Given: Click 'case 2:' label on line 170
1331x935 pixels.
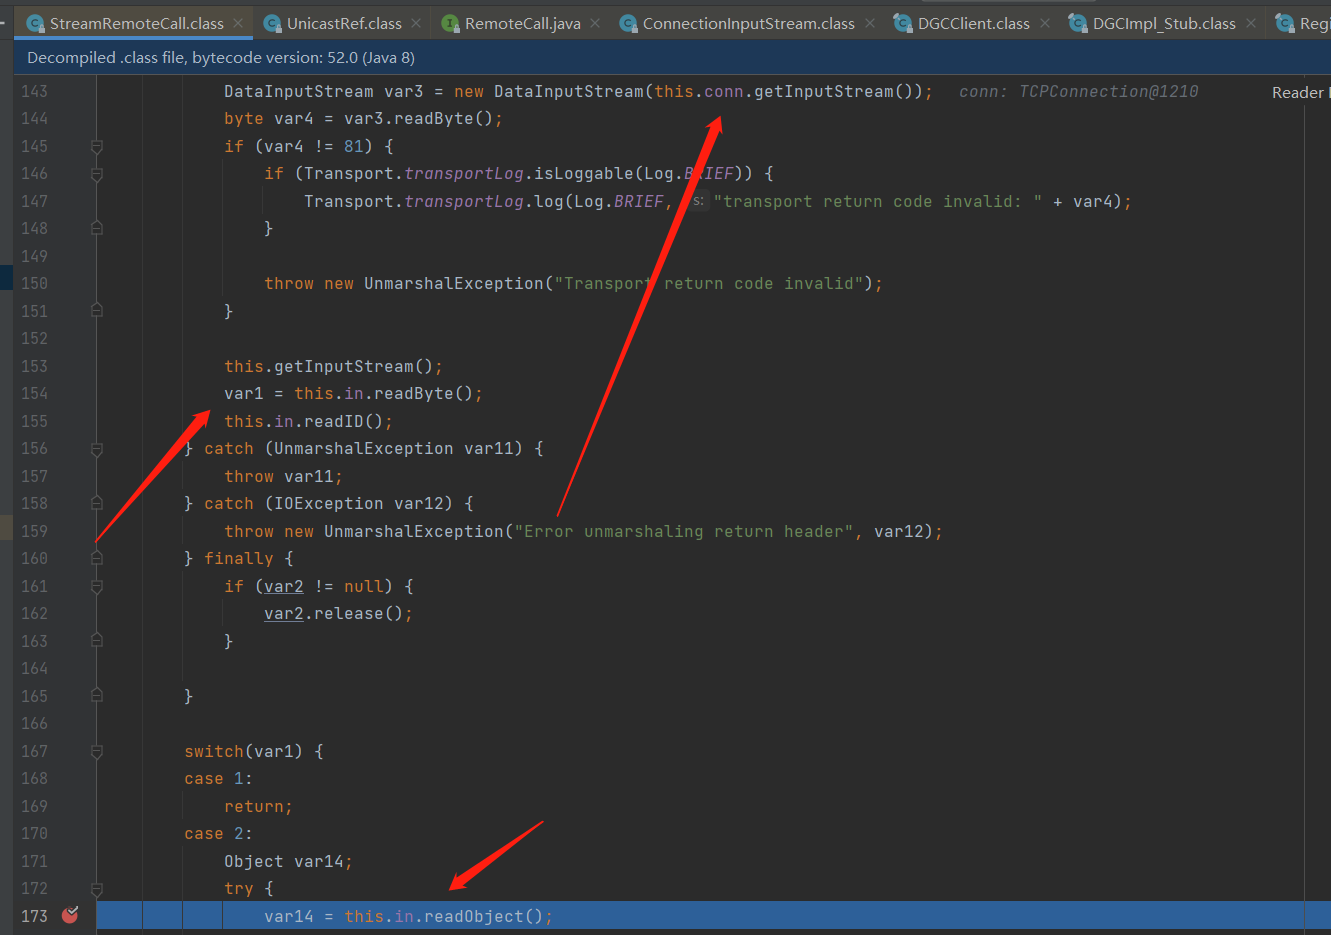Looking at the screenshot, I should (218, 833).
